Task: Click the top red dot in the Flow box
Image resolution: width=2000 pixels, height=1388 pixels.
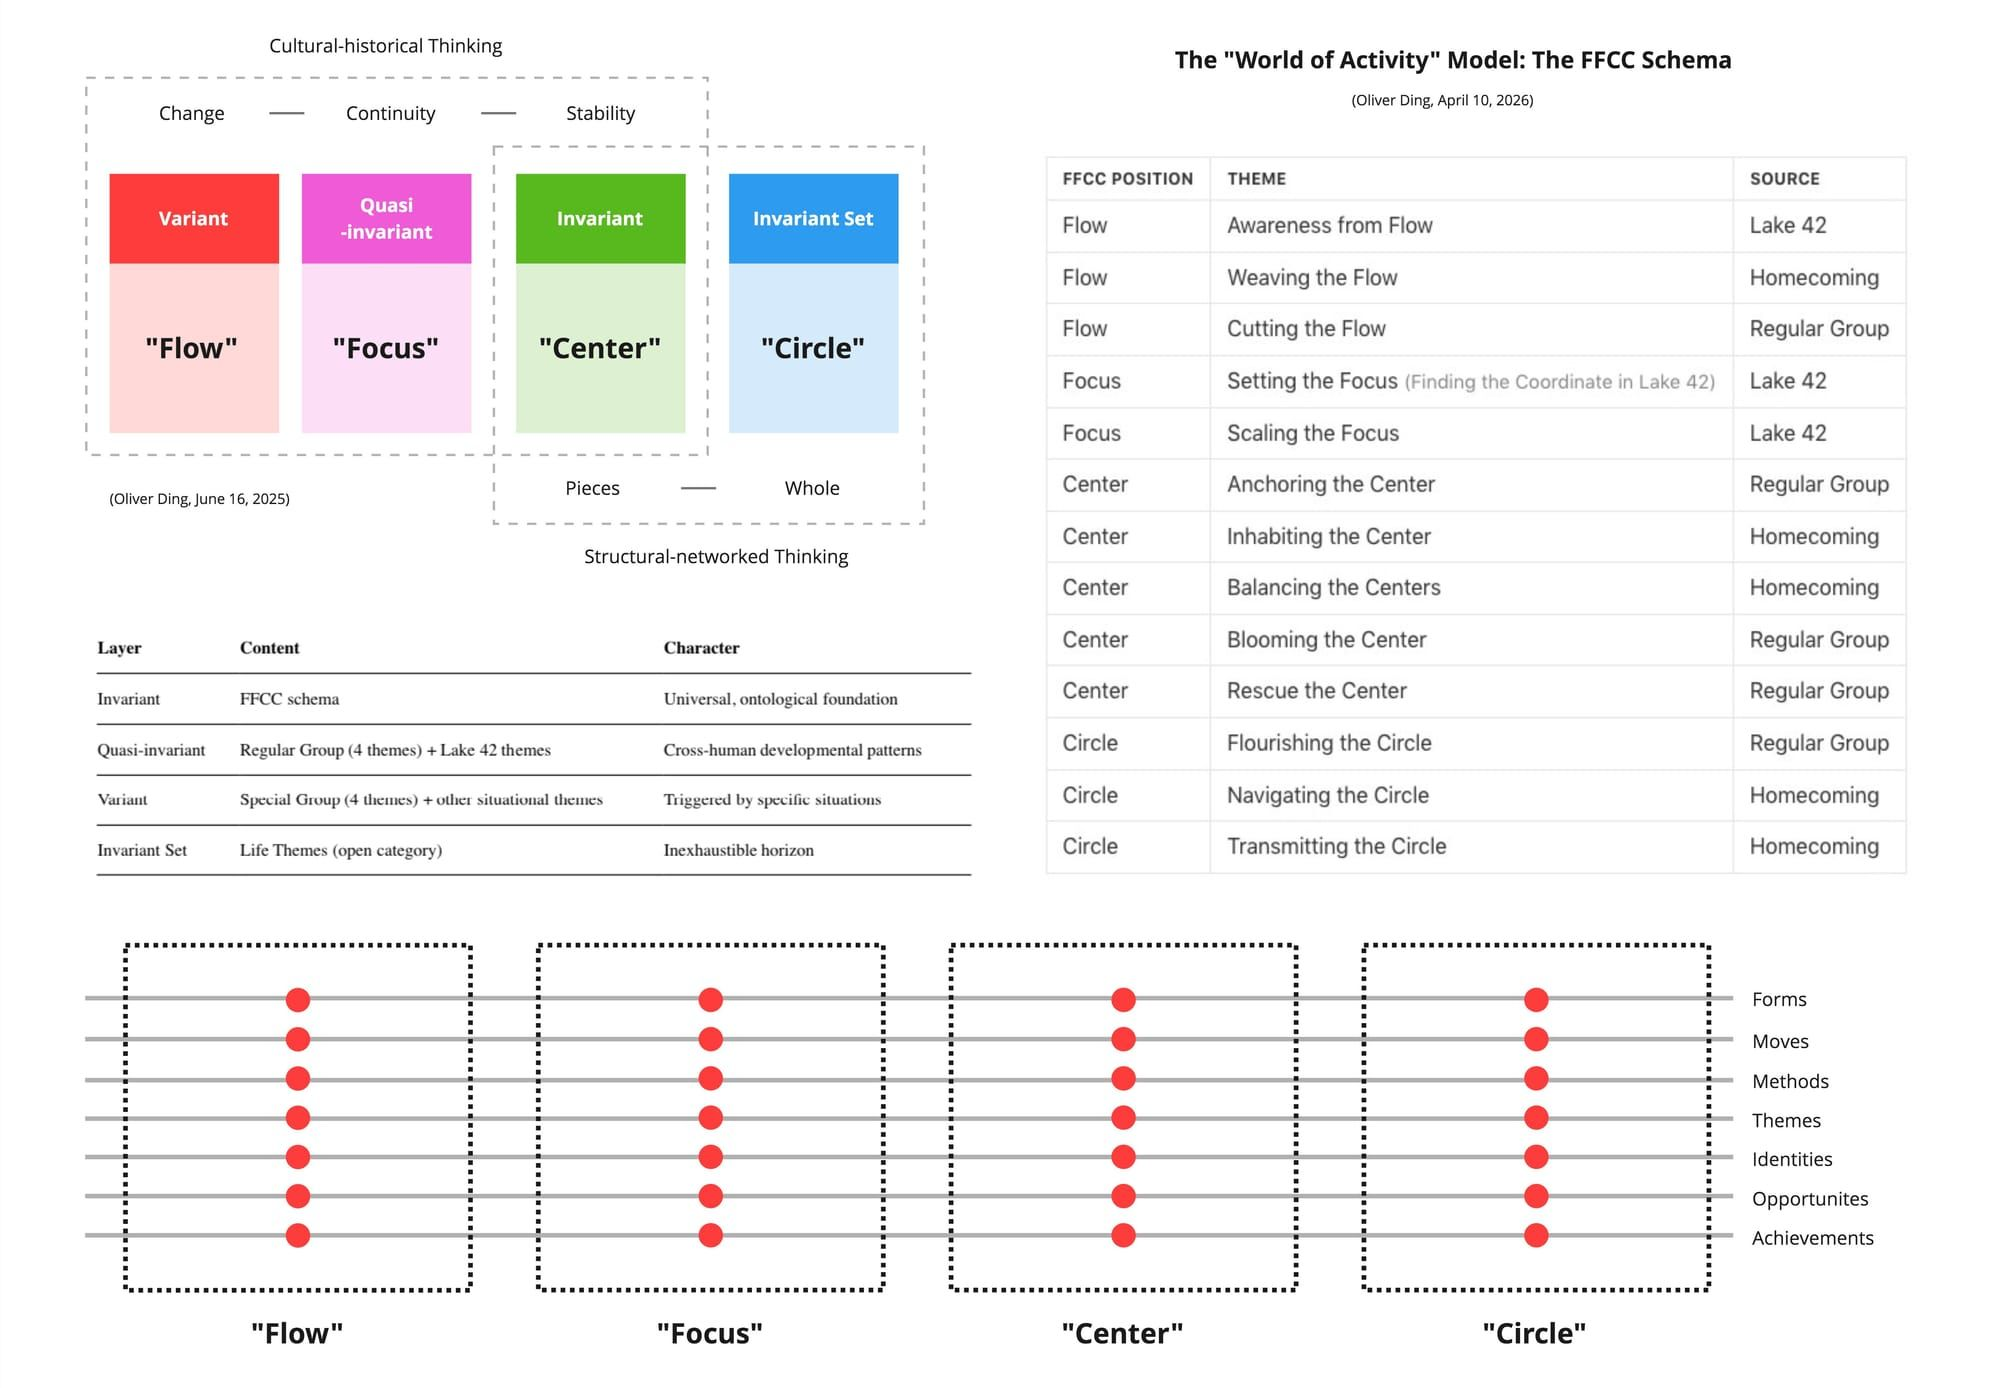Action: pos(298,999)
